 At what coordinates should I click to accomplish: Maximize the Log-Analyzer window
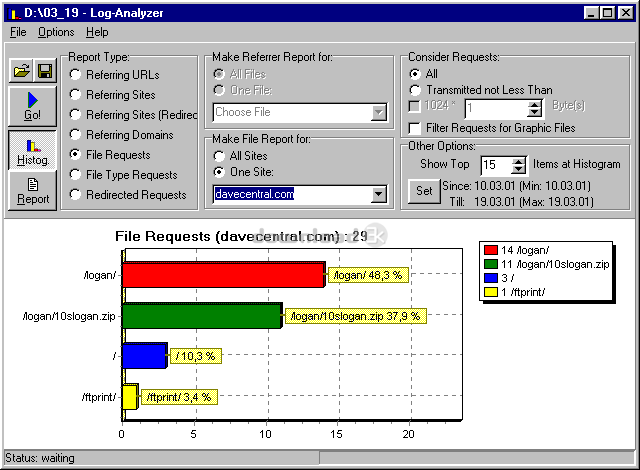607,13
